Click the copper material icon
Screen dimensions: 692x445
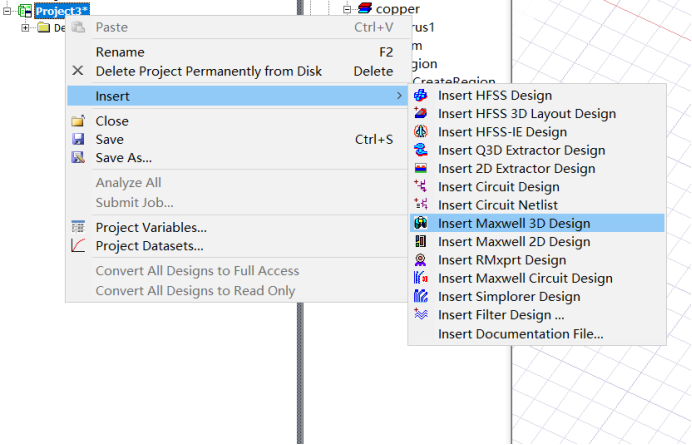point(365,8)
